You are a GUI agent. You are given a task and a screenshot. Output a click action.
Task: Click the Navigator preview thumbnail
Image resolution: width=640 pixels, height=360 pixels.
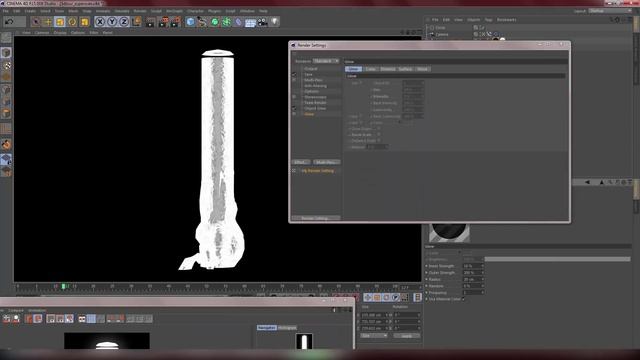click(x=304, y=341)
